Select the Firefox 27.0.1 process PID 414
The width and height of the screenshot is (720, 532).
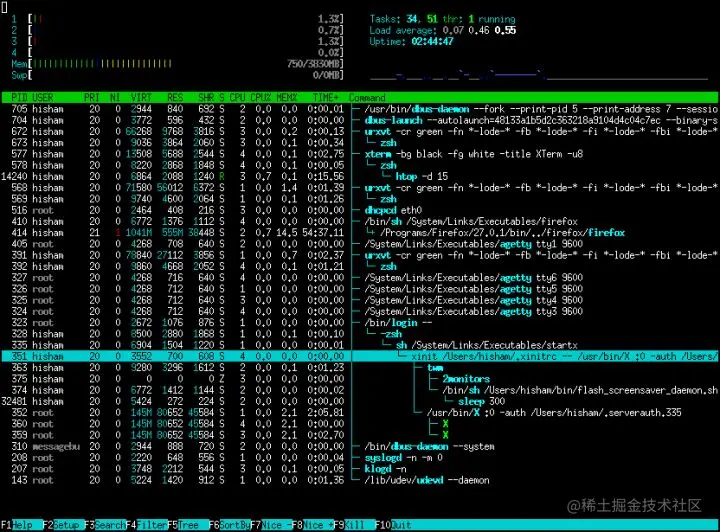[360, 233]
